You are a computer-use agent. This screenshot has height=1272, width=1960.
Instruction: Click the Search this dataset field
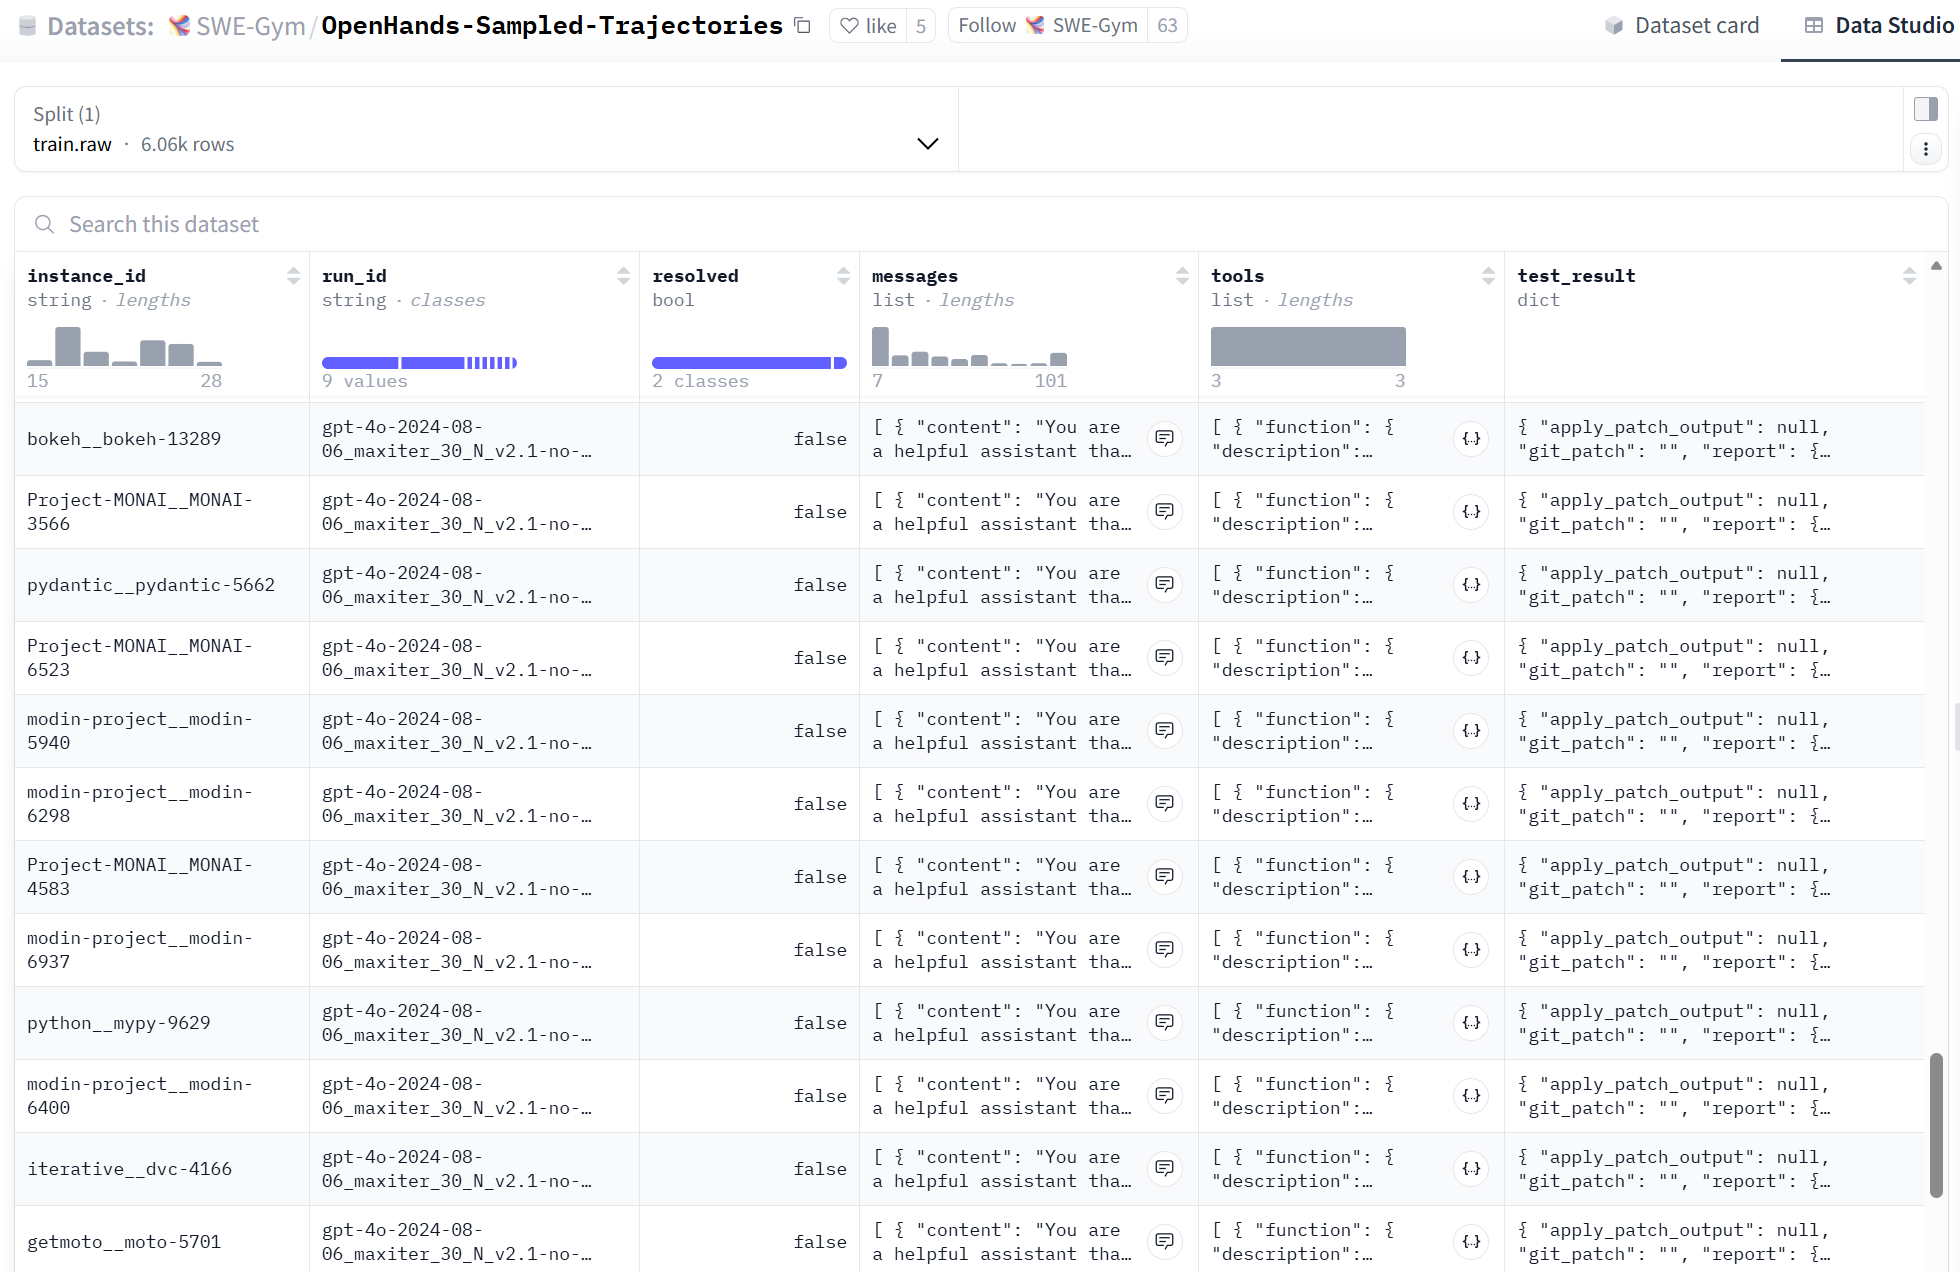(x=980, y=224)
